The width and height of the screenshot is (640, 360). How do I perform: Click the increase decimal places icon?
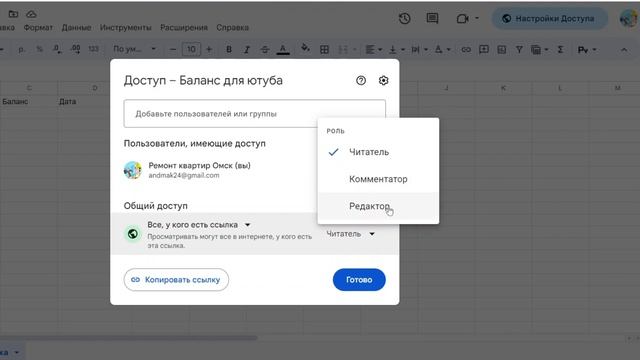point(76,49)
